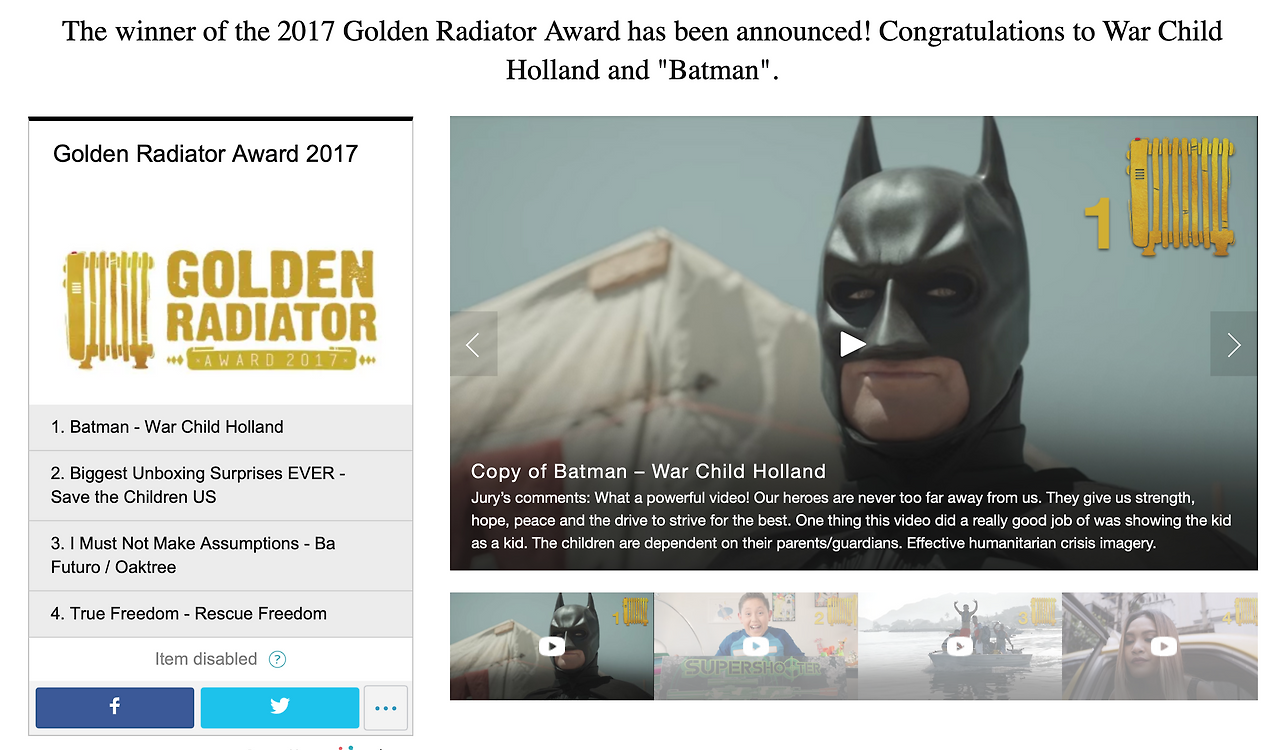
Task: Select the fourth-place woman in car thumbnail
Action: [1160, 646]
